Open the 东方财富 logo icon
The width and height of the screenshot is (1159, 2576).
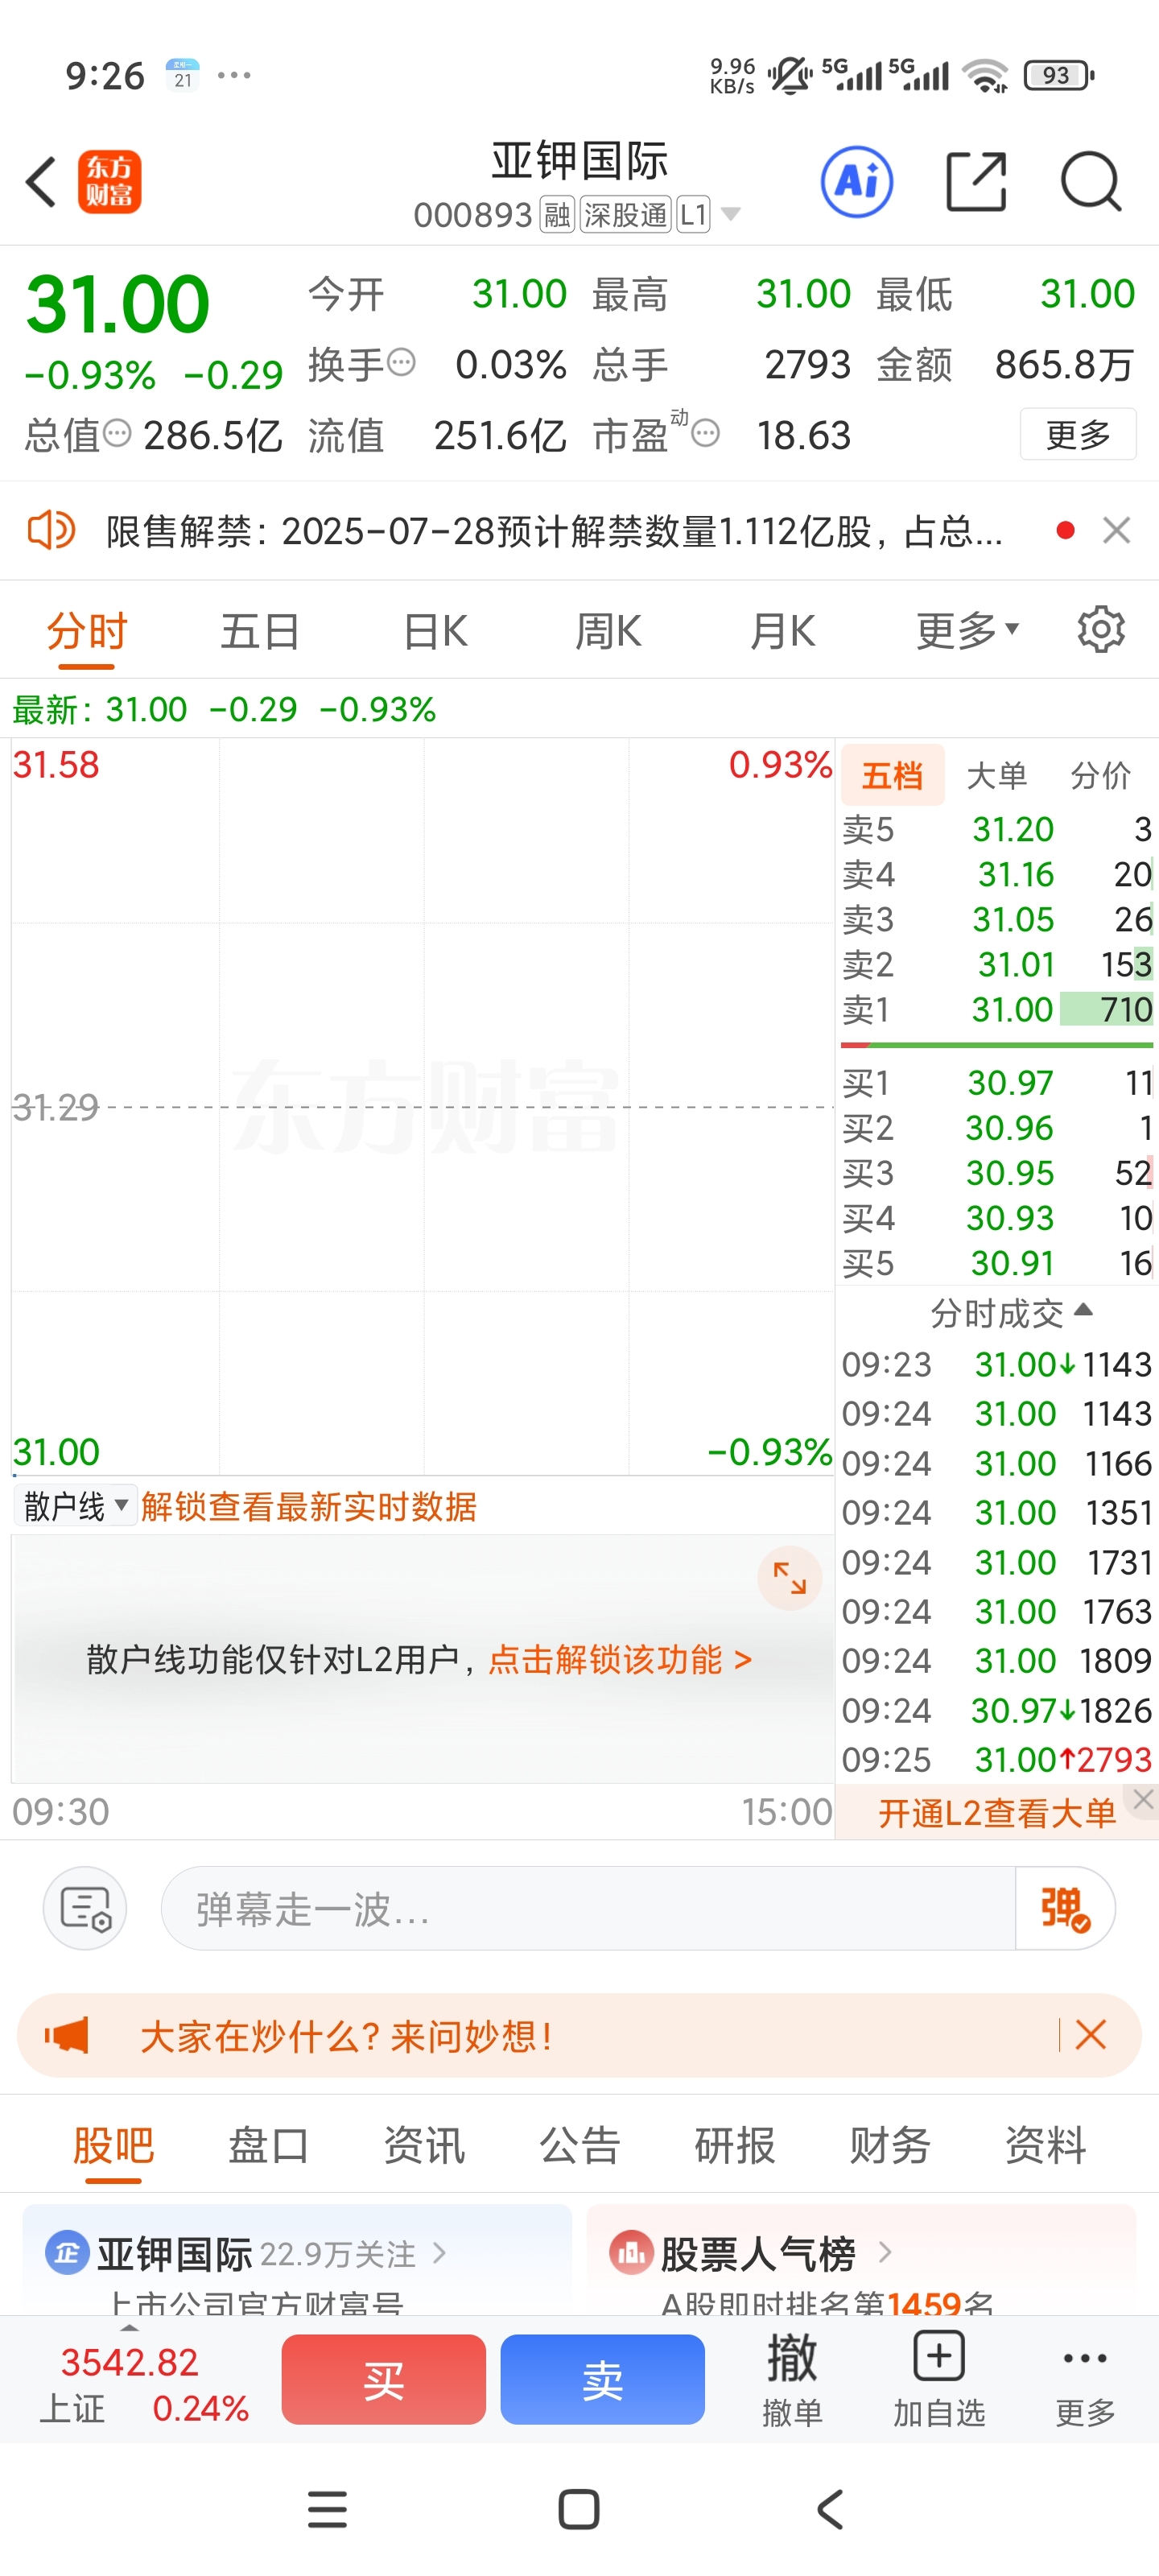pyautogui.click(x=109, y=182)
